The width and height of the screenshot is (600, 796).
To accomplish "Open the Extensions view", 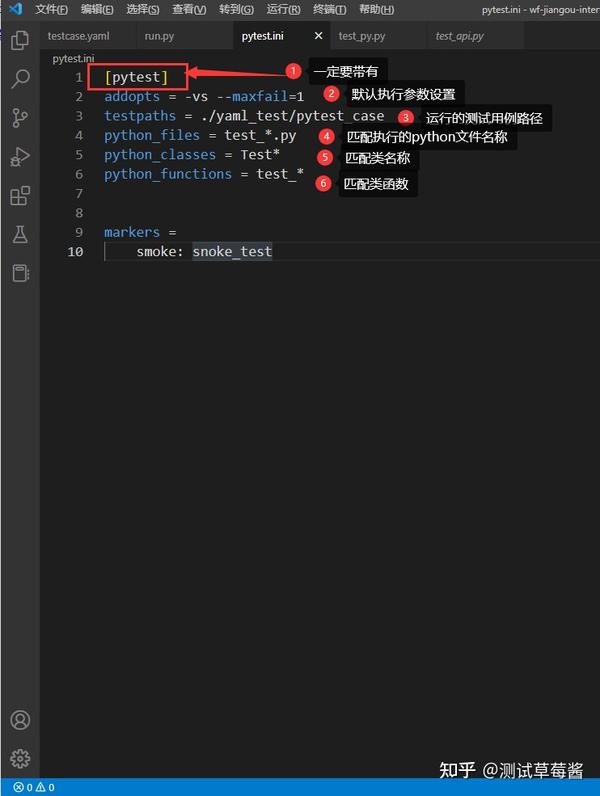I will [x=20, y=195].
